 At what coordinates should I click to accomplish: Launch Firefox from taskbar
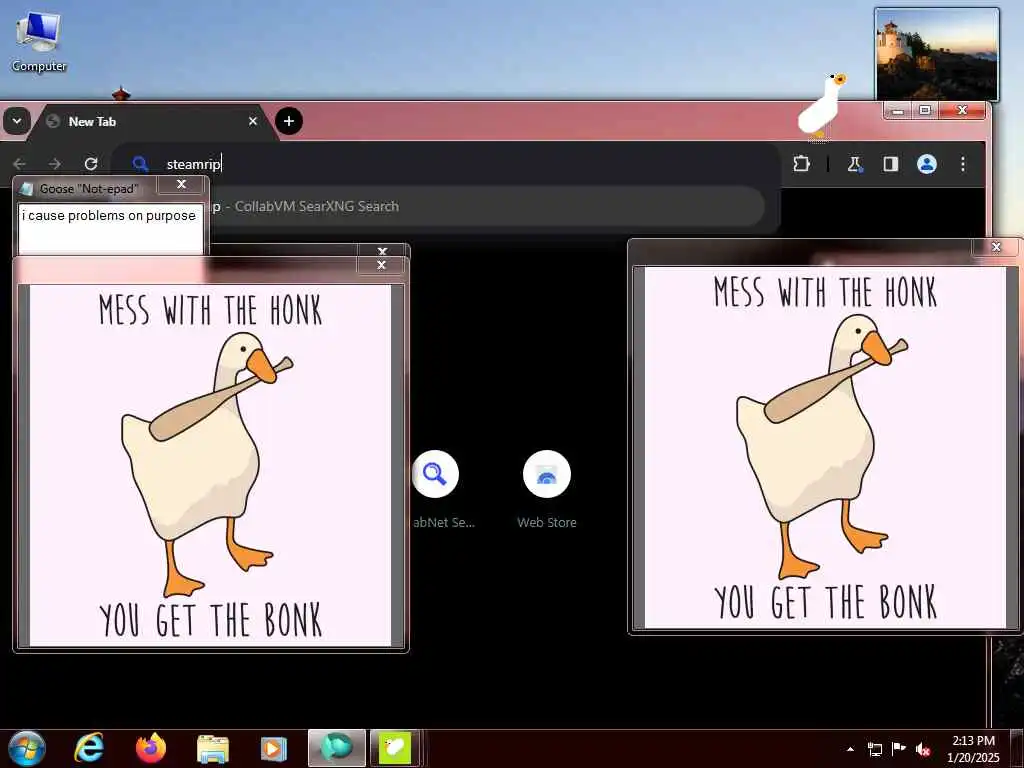pos(151,748)
